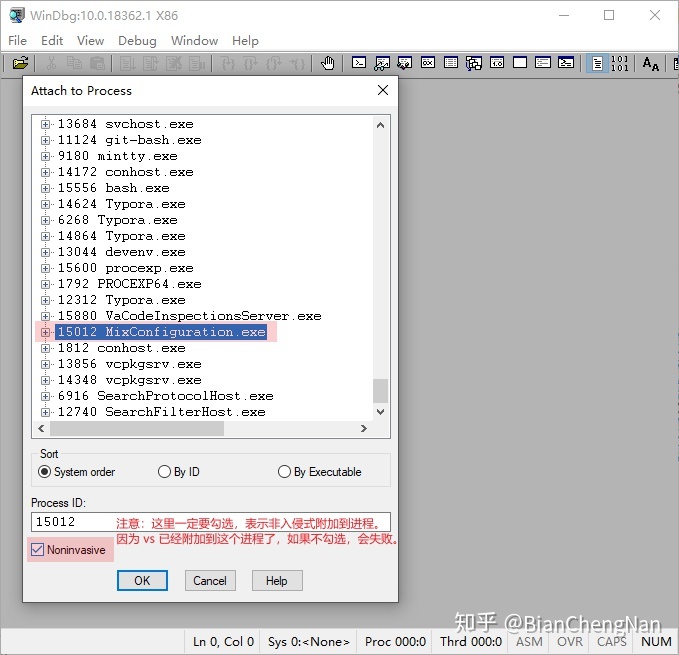
Task: Confirm attach with the OK button
Action: coord(142,581)
